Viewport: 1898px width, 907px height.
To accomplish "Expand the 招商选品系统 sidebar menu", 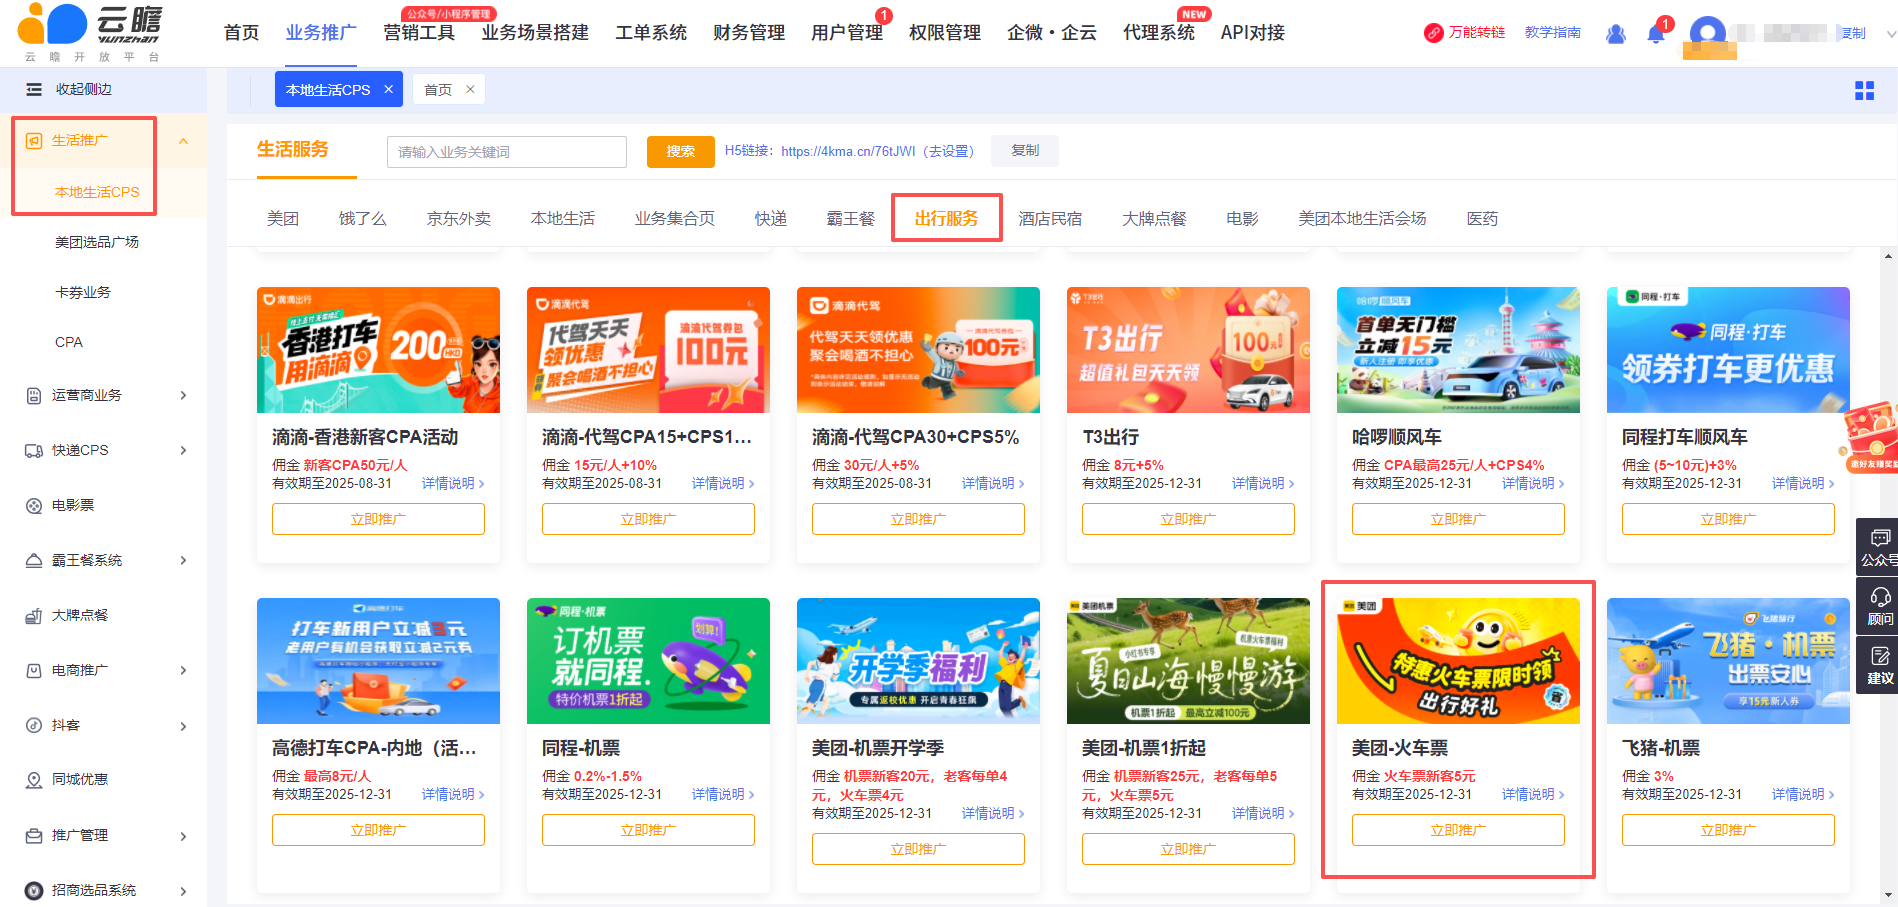I will (x=183, y=891).
